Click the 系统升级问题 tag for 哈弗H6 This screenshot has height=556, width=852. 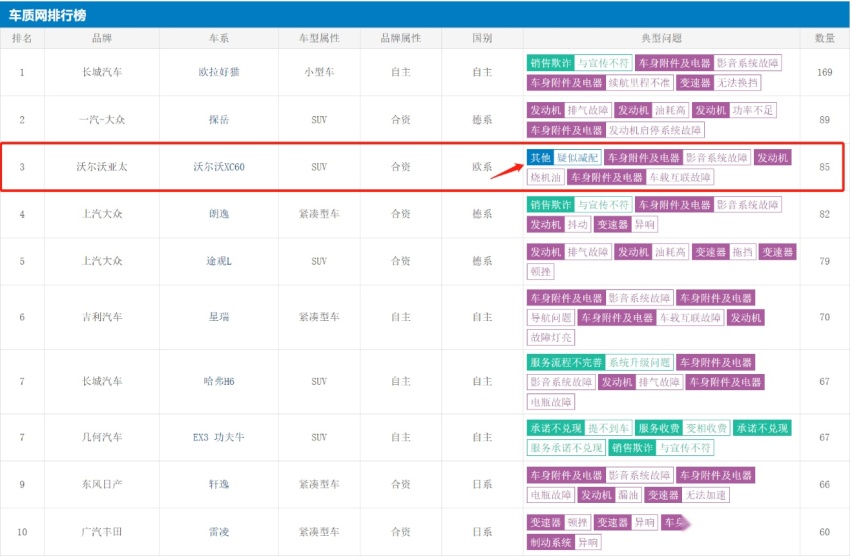(640, 363)
